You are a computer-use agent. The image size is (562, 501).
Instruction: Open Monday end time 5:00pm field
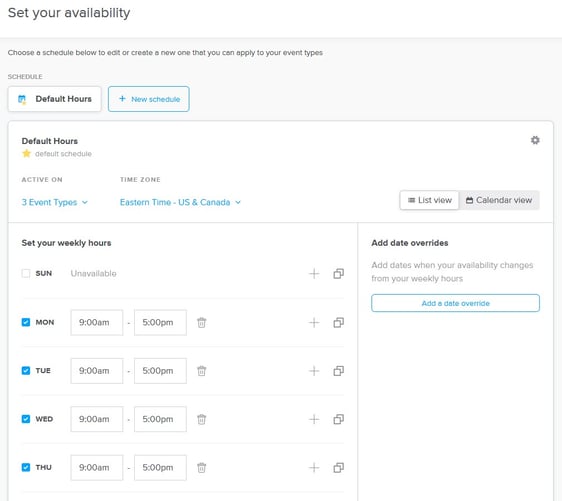pyautogui.click(x=160, y=323)
